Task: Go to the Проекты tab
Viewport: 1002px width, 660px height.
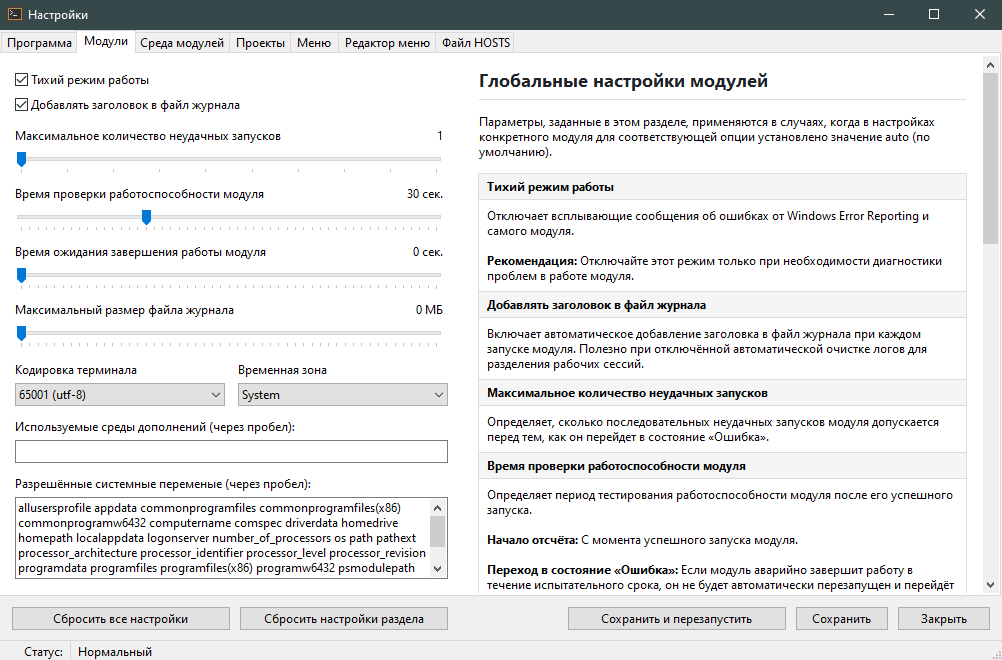Action: 260,42
